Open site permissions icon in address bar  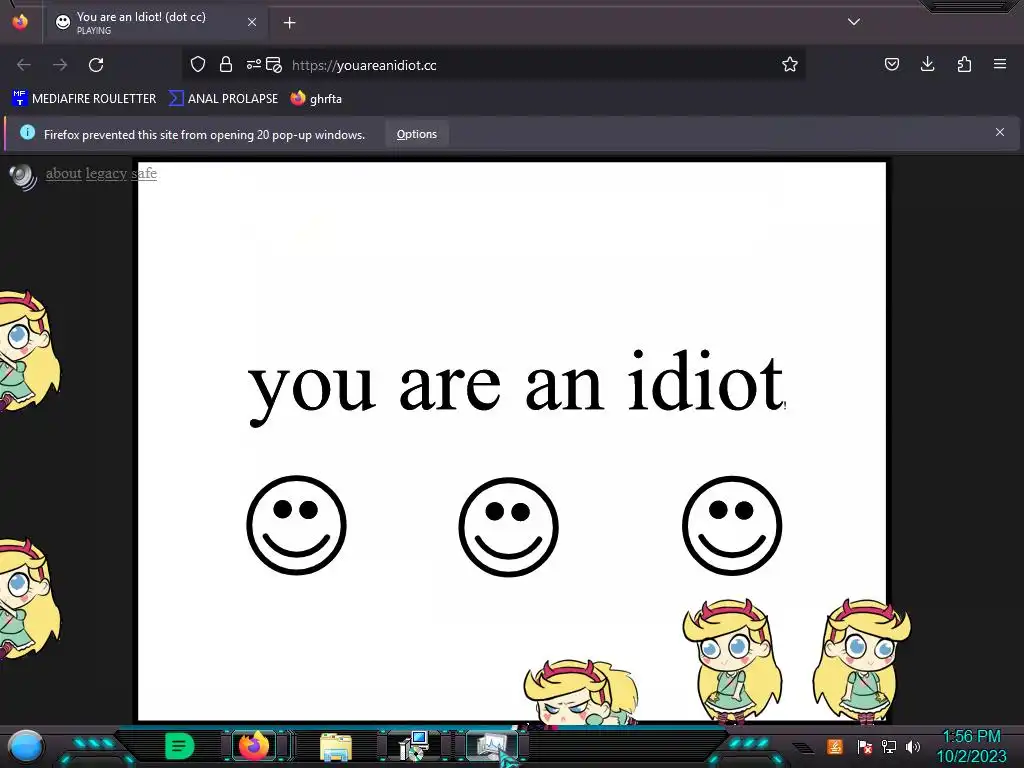pos(253,65)
